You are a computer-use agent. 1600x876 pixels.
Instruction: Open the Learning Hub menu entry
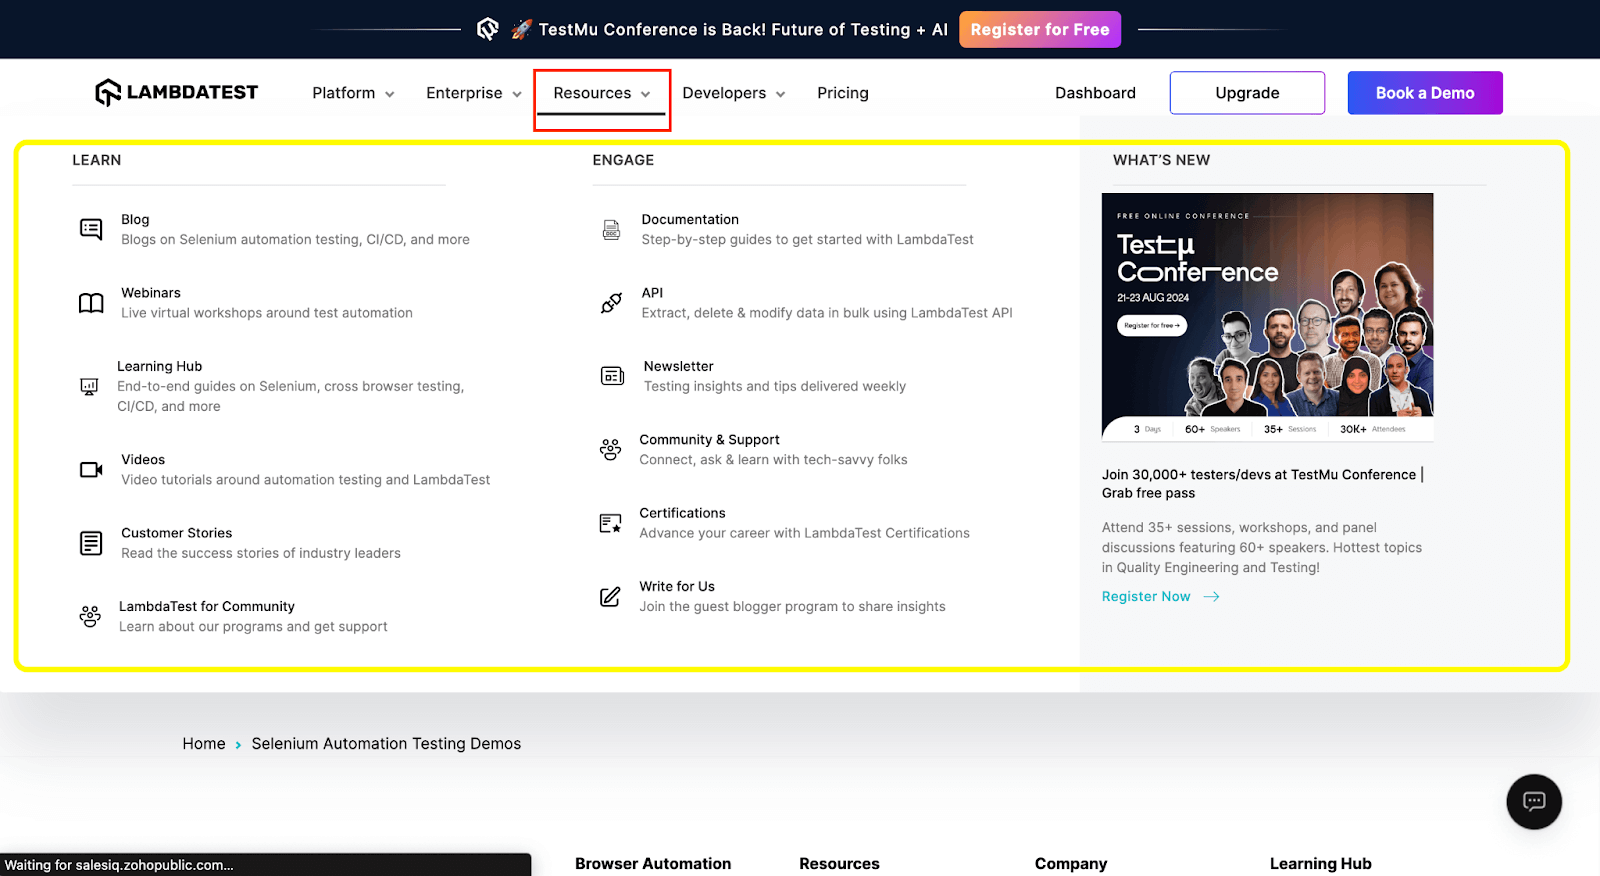pos(159,367)
